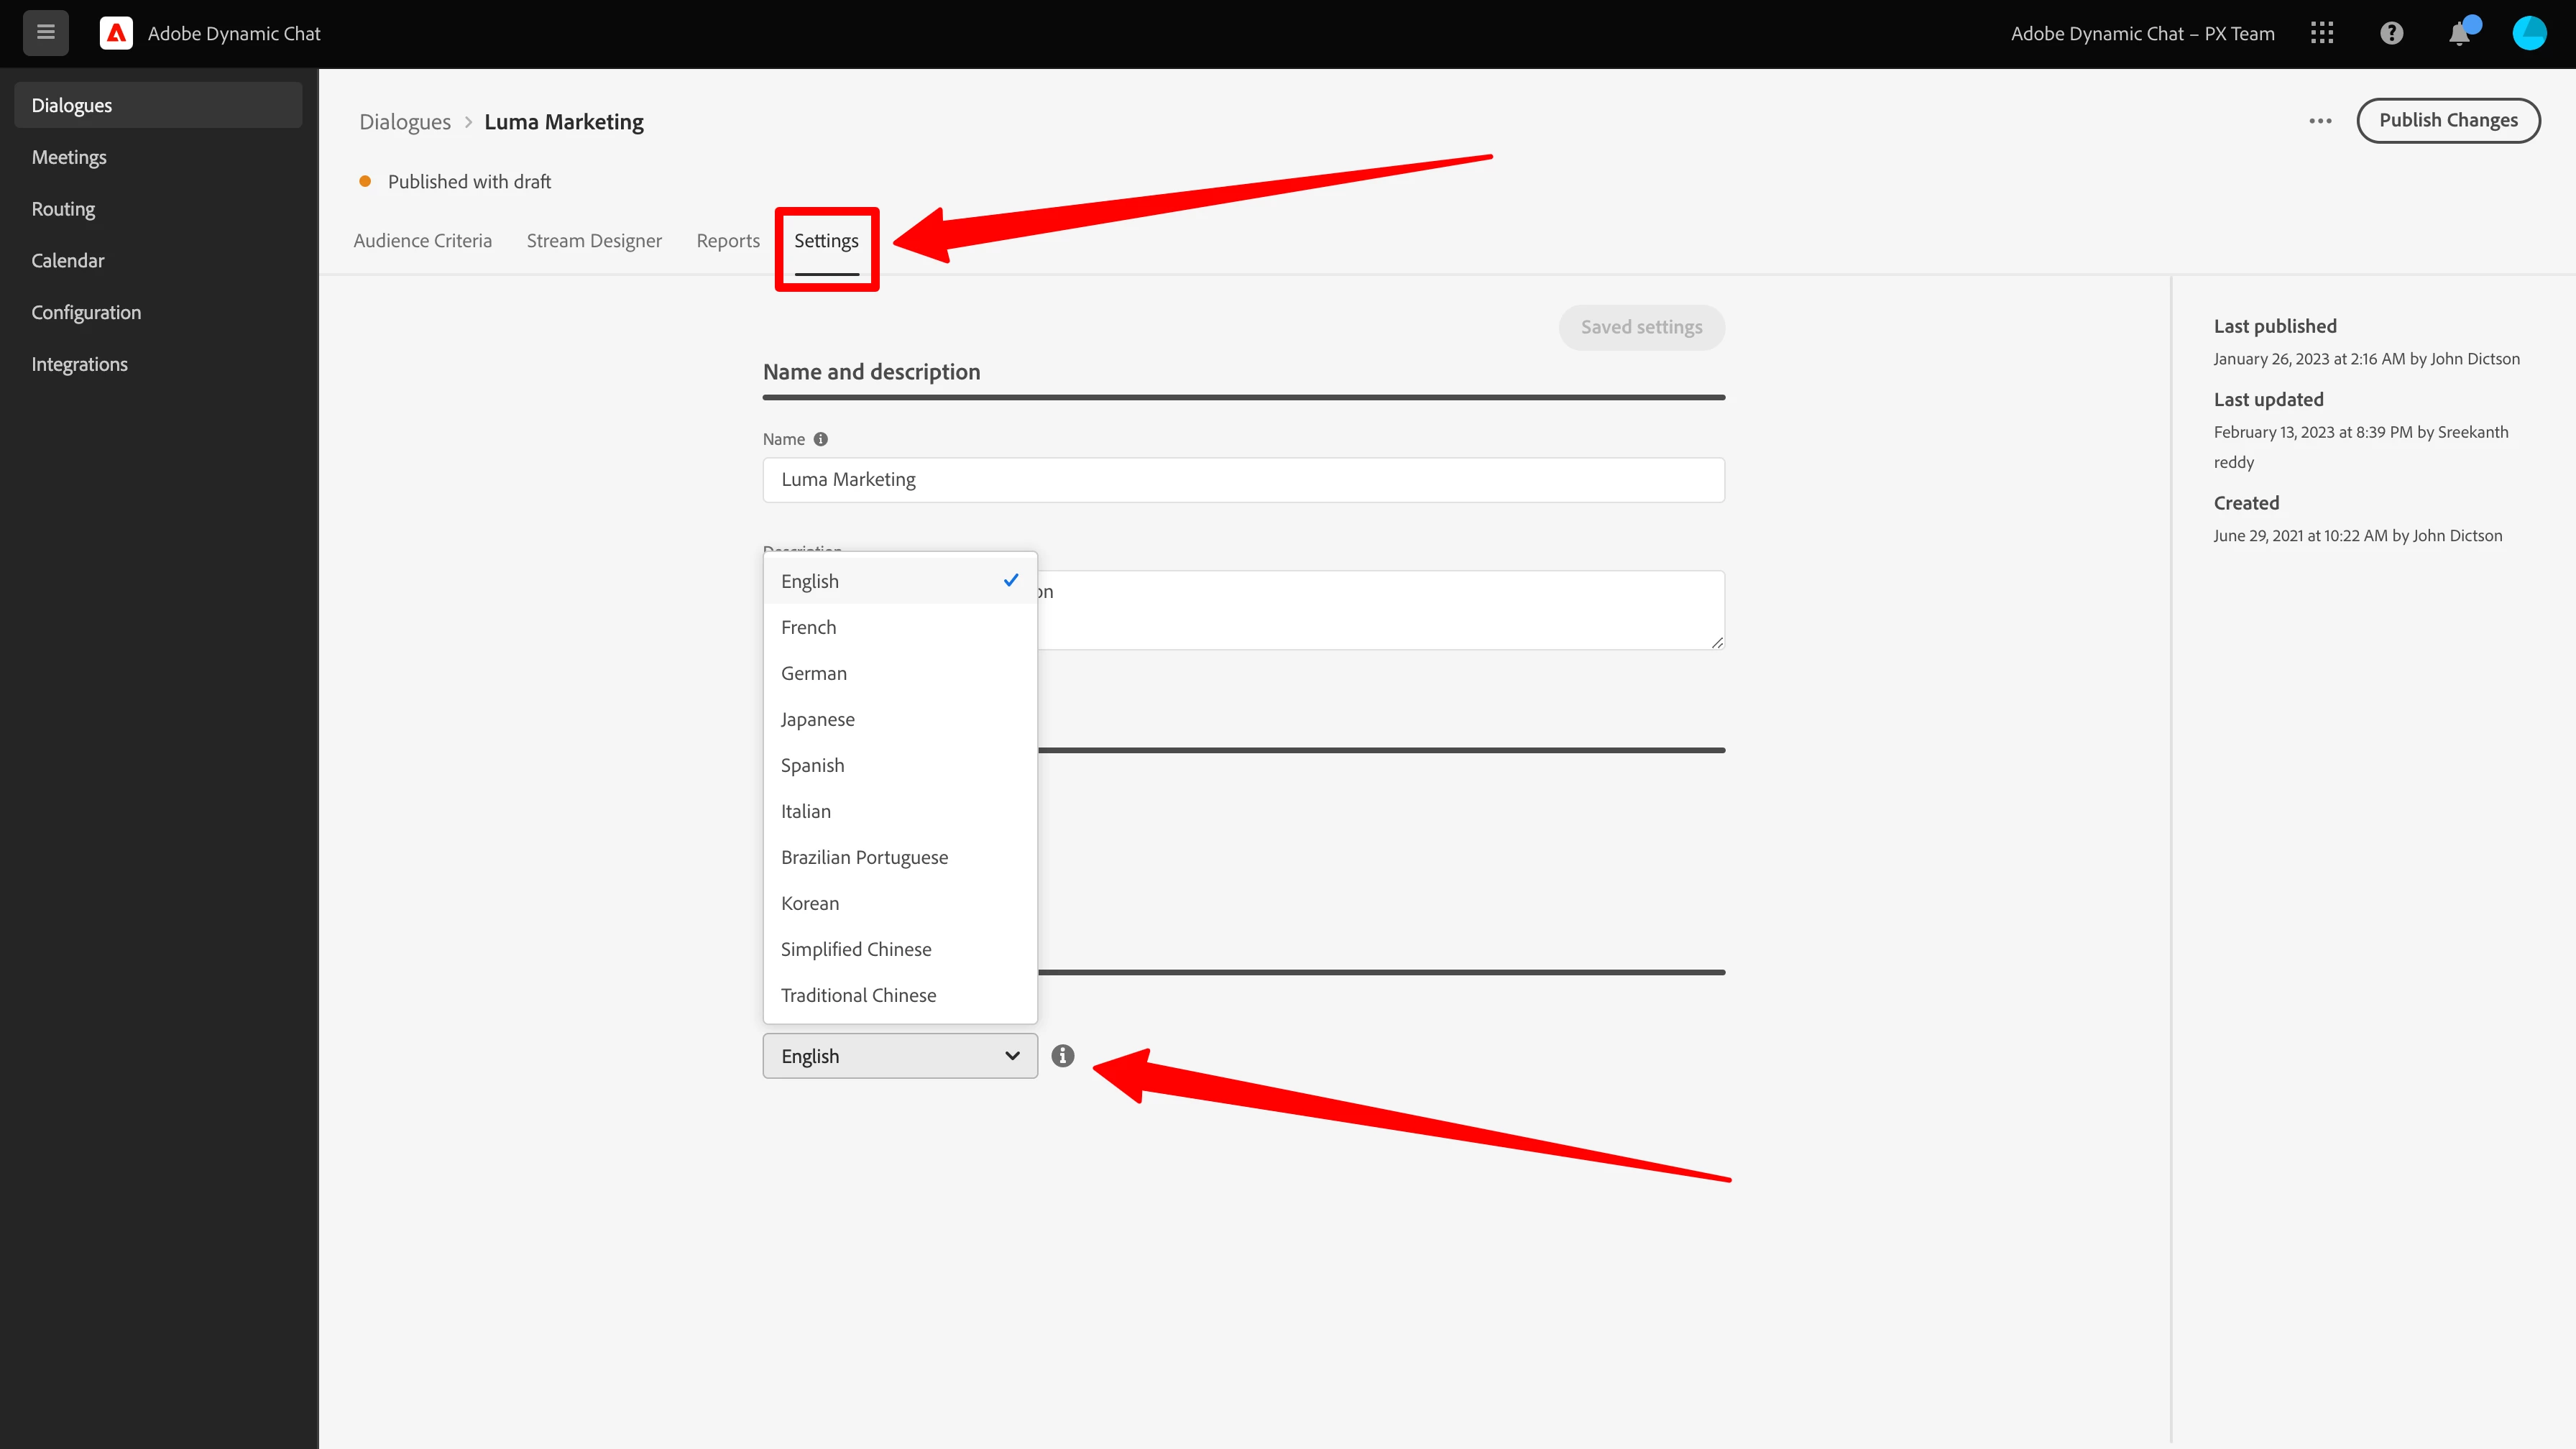The width and height of the screenshot is (2576, 1449).
Task: Open Routing in the sidebar
Action: coord(63,209)
